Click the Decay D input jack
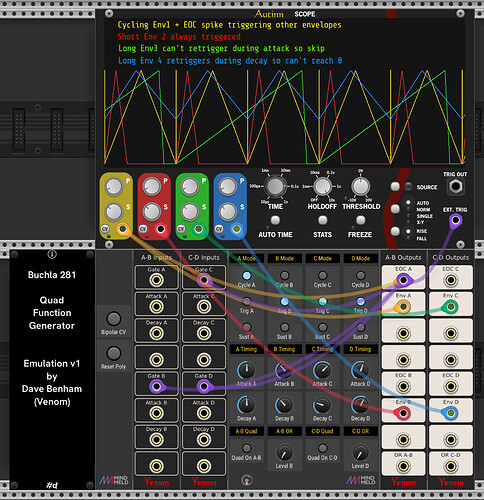Screen dimensions: 484x500 coord(204,439)
